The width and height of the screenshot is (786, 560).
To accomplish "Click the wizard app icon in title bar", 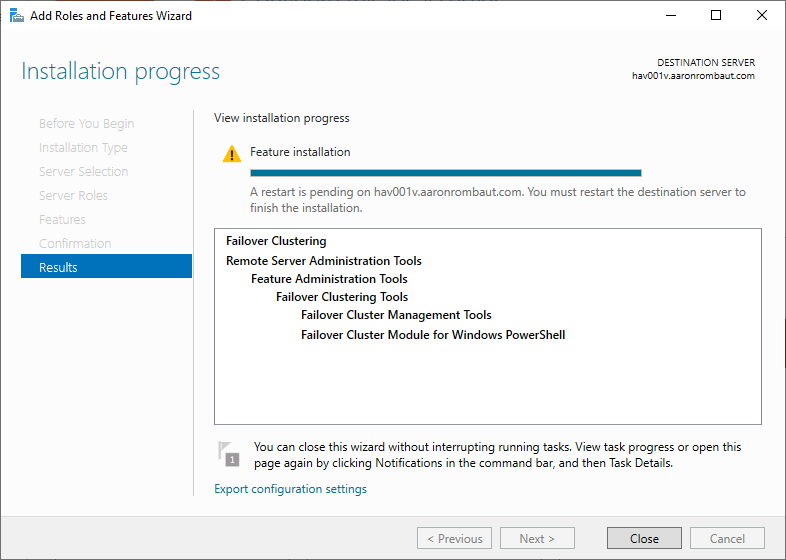I will coord(15,16).
